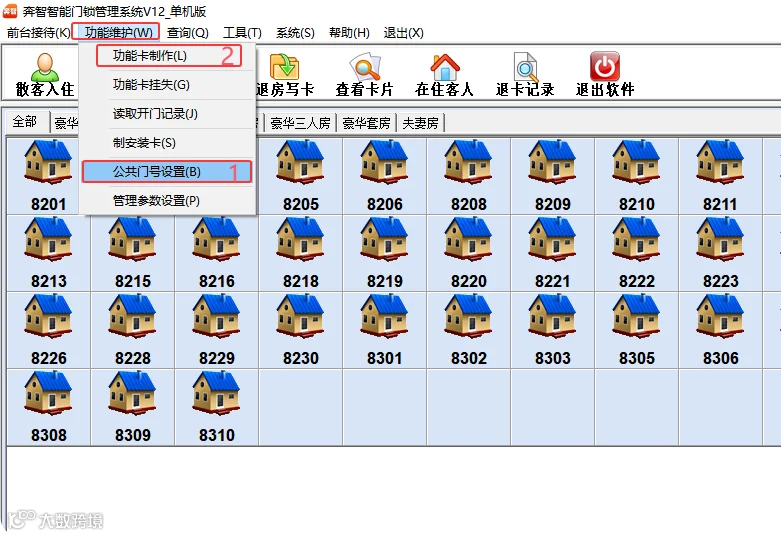The image size is (781, 536).
Task: Select room 8216 house icon
Action: 217,239
